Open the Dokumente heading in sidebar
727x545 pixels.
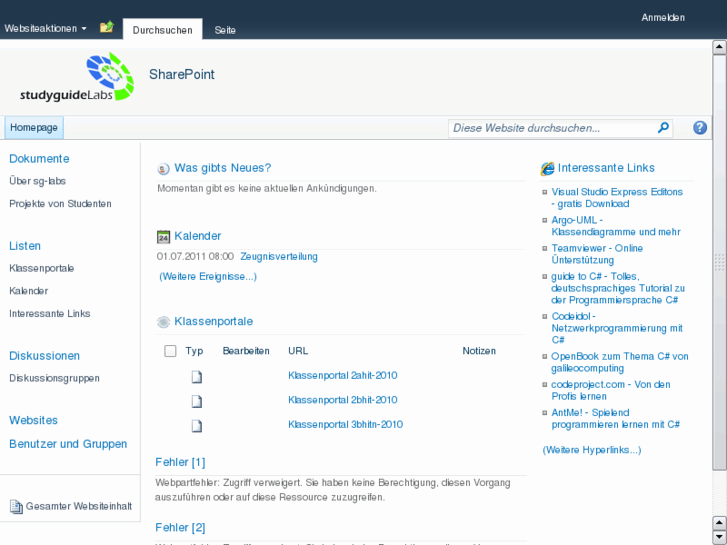[39, 159]
